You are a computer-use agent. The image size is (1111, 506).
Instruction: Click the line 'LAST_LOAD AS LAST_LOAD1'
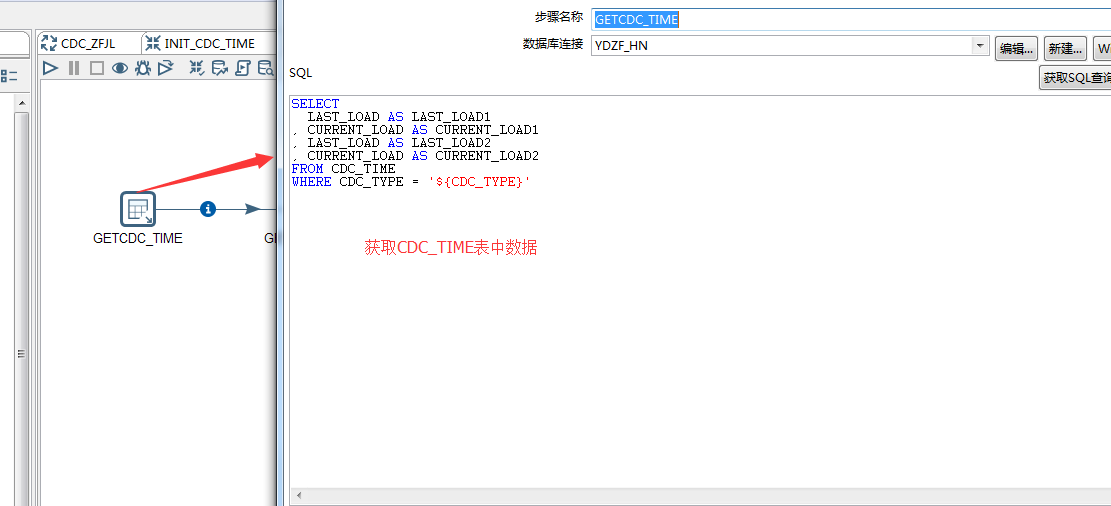pos(399,116)
